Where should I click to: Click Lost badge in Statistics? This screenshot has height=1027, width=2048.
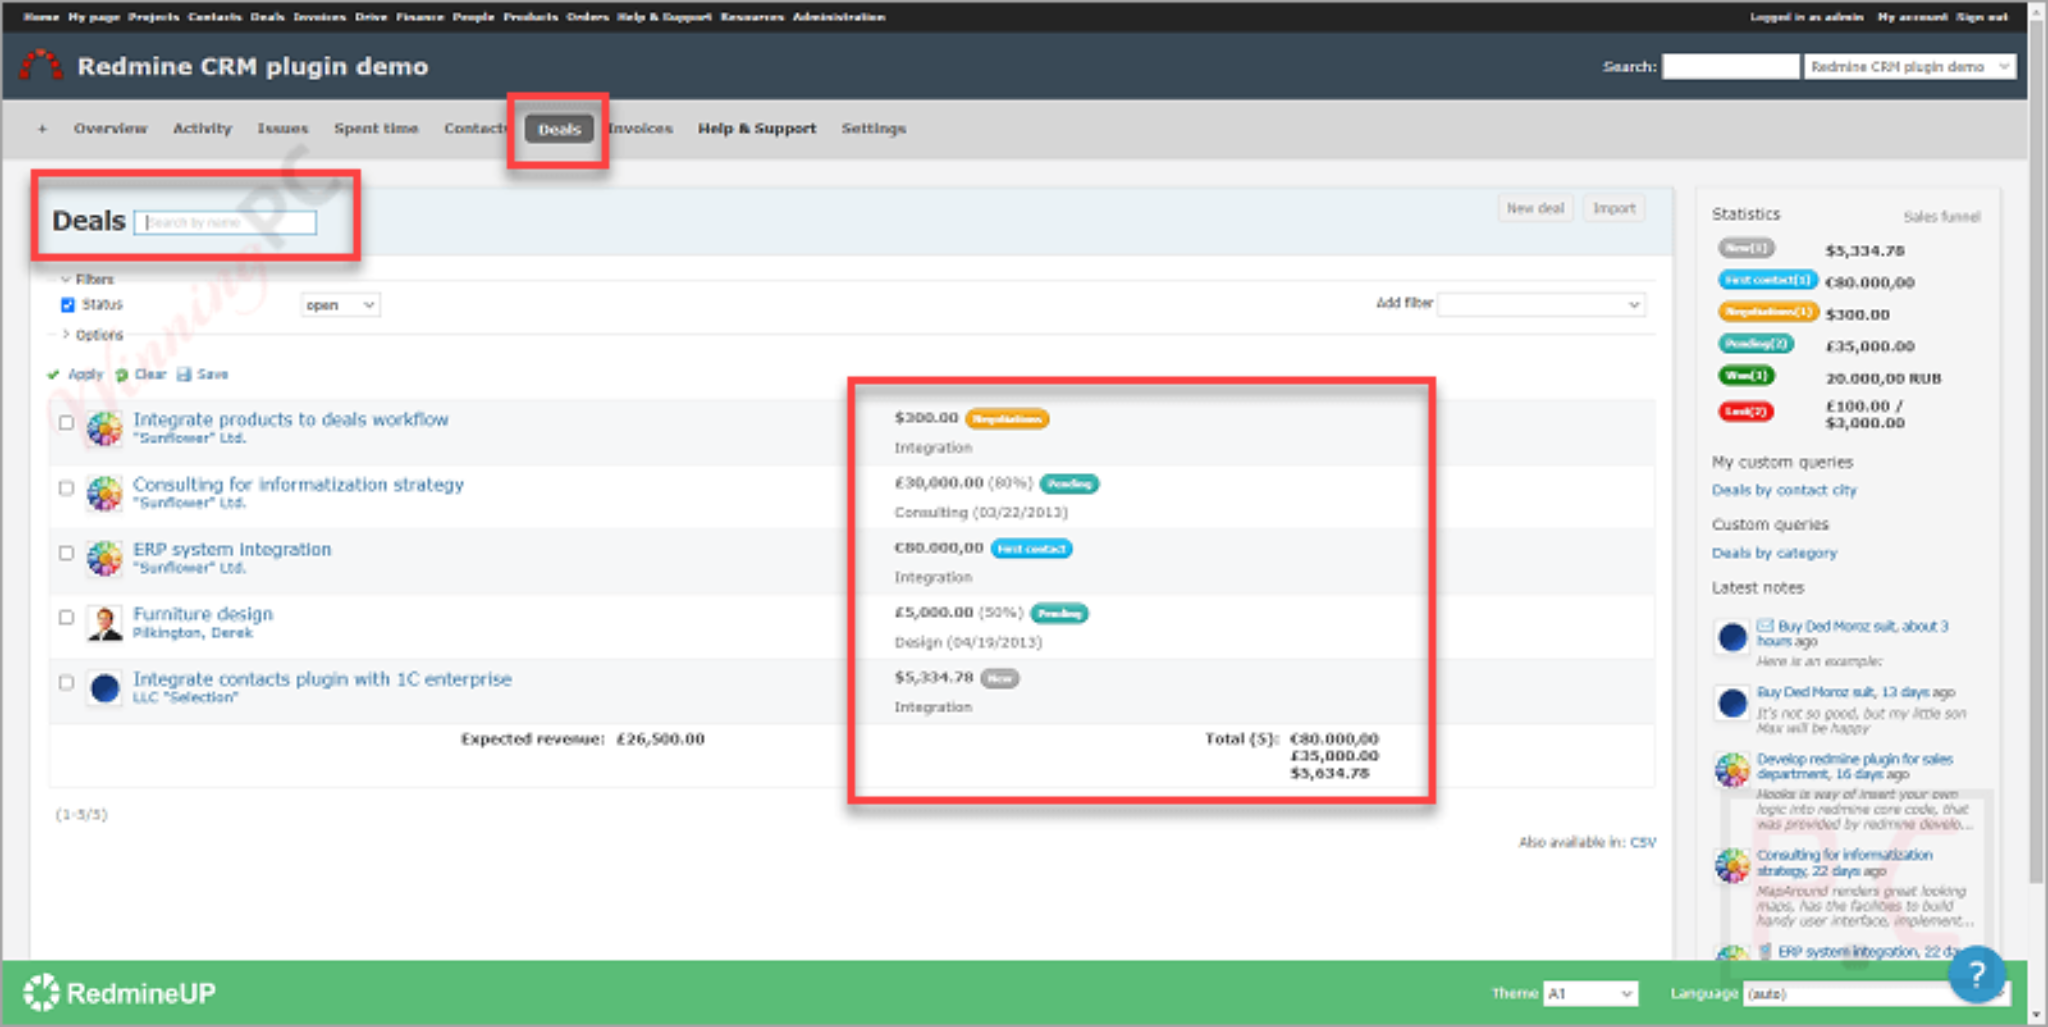1746,411
